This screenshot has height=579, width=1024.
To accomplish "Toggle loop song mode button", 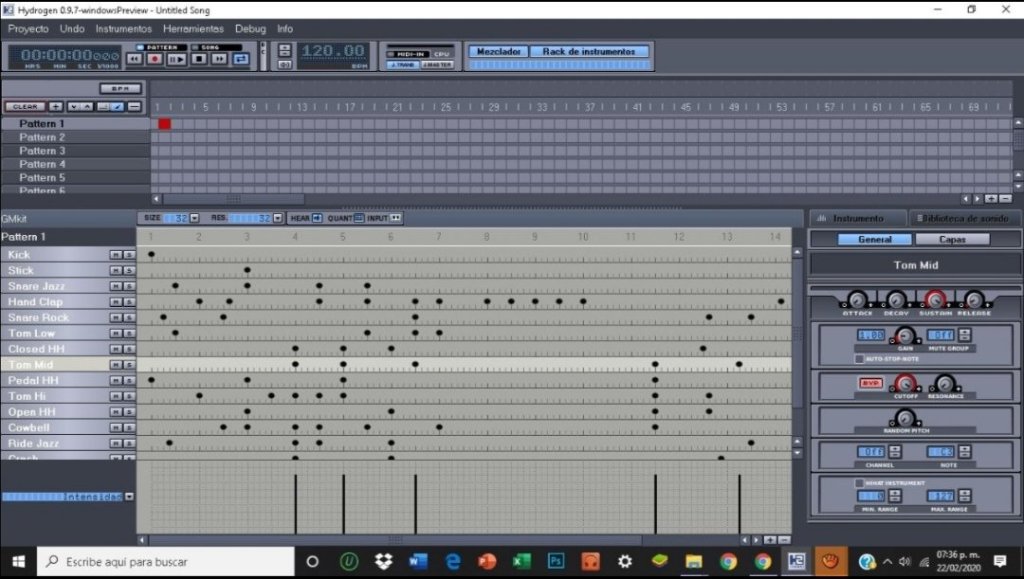I will coord(241,59).
